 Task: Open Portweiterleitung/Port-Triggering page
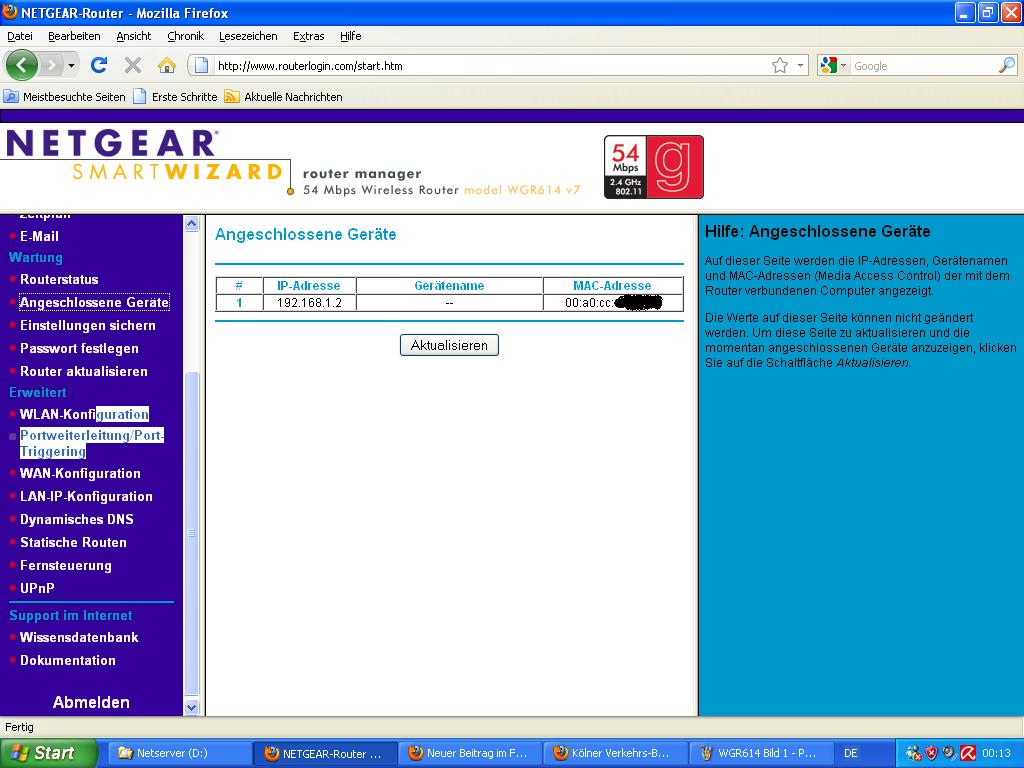click(x=91, y=443)
